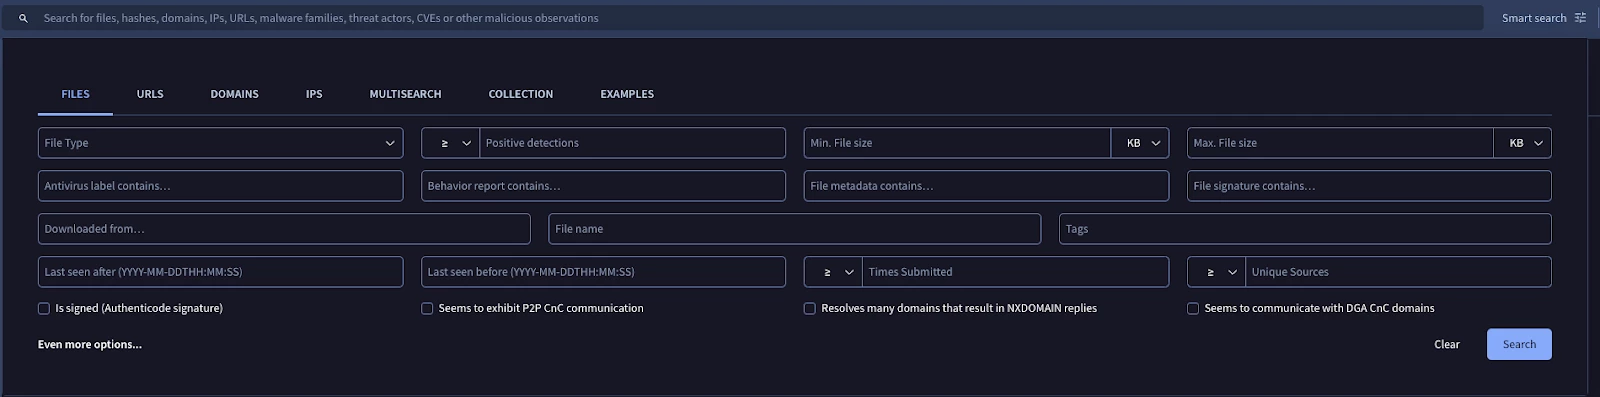Focus the Antivirus label contains field
This screenshot has width=1600, height=397.
(220, 186)
